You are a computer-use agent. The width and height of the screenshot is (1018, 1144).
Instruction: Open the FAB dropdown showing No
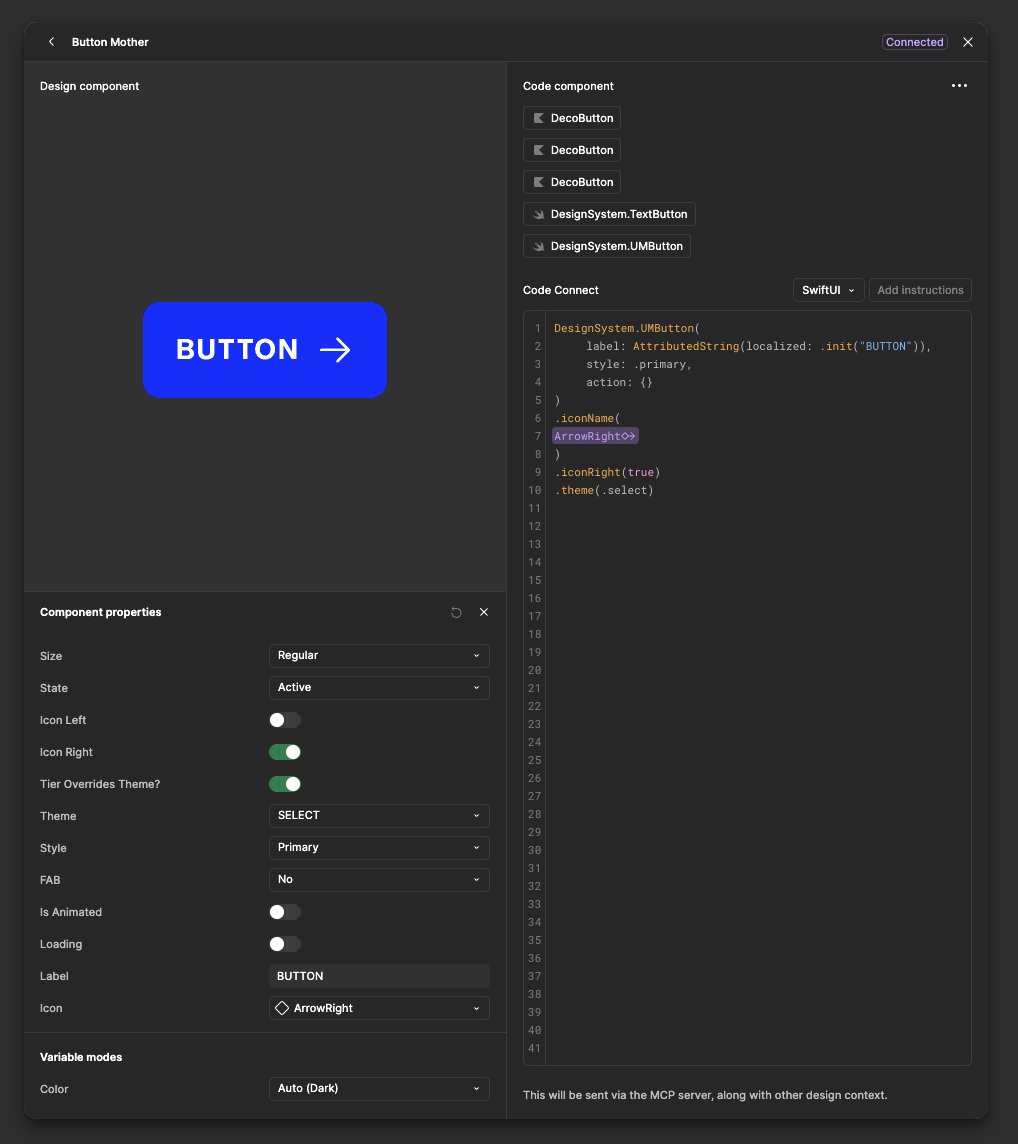tap(379, 880)
